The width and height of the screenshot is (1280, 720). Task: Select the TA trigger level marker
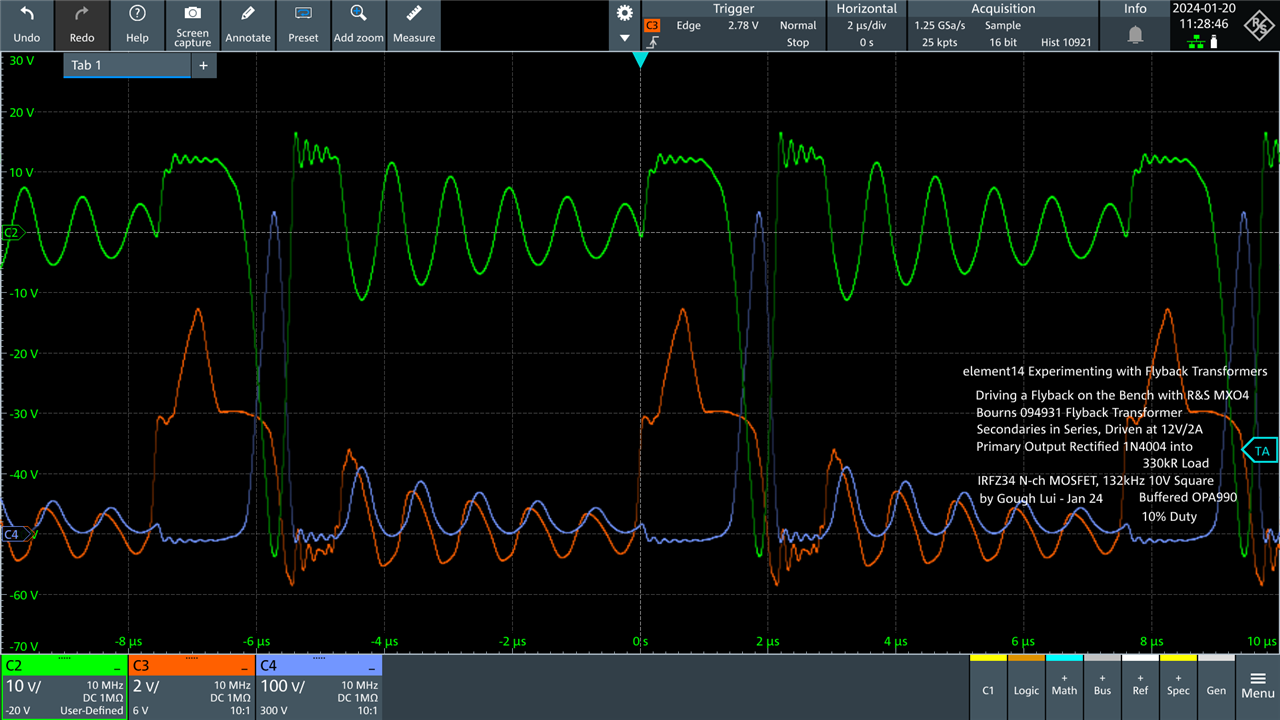(1260, 451)
